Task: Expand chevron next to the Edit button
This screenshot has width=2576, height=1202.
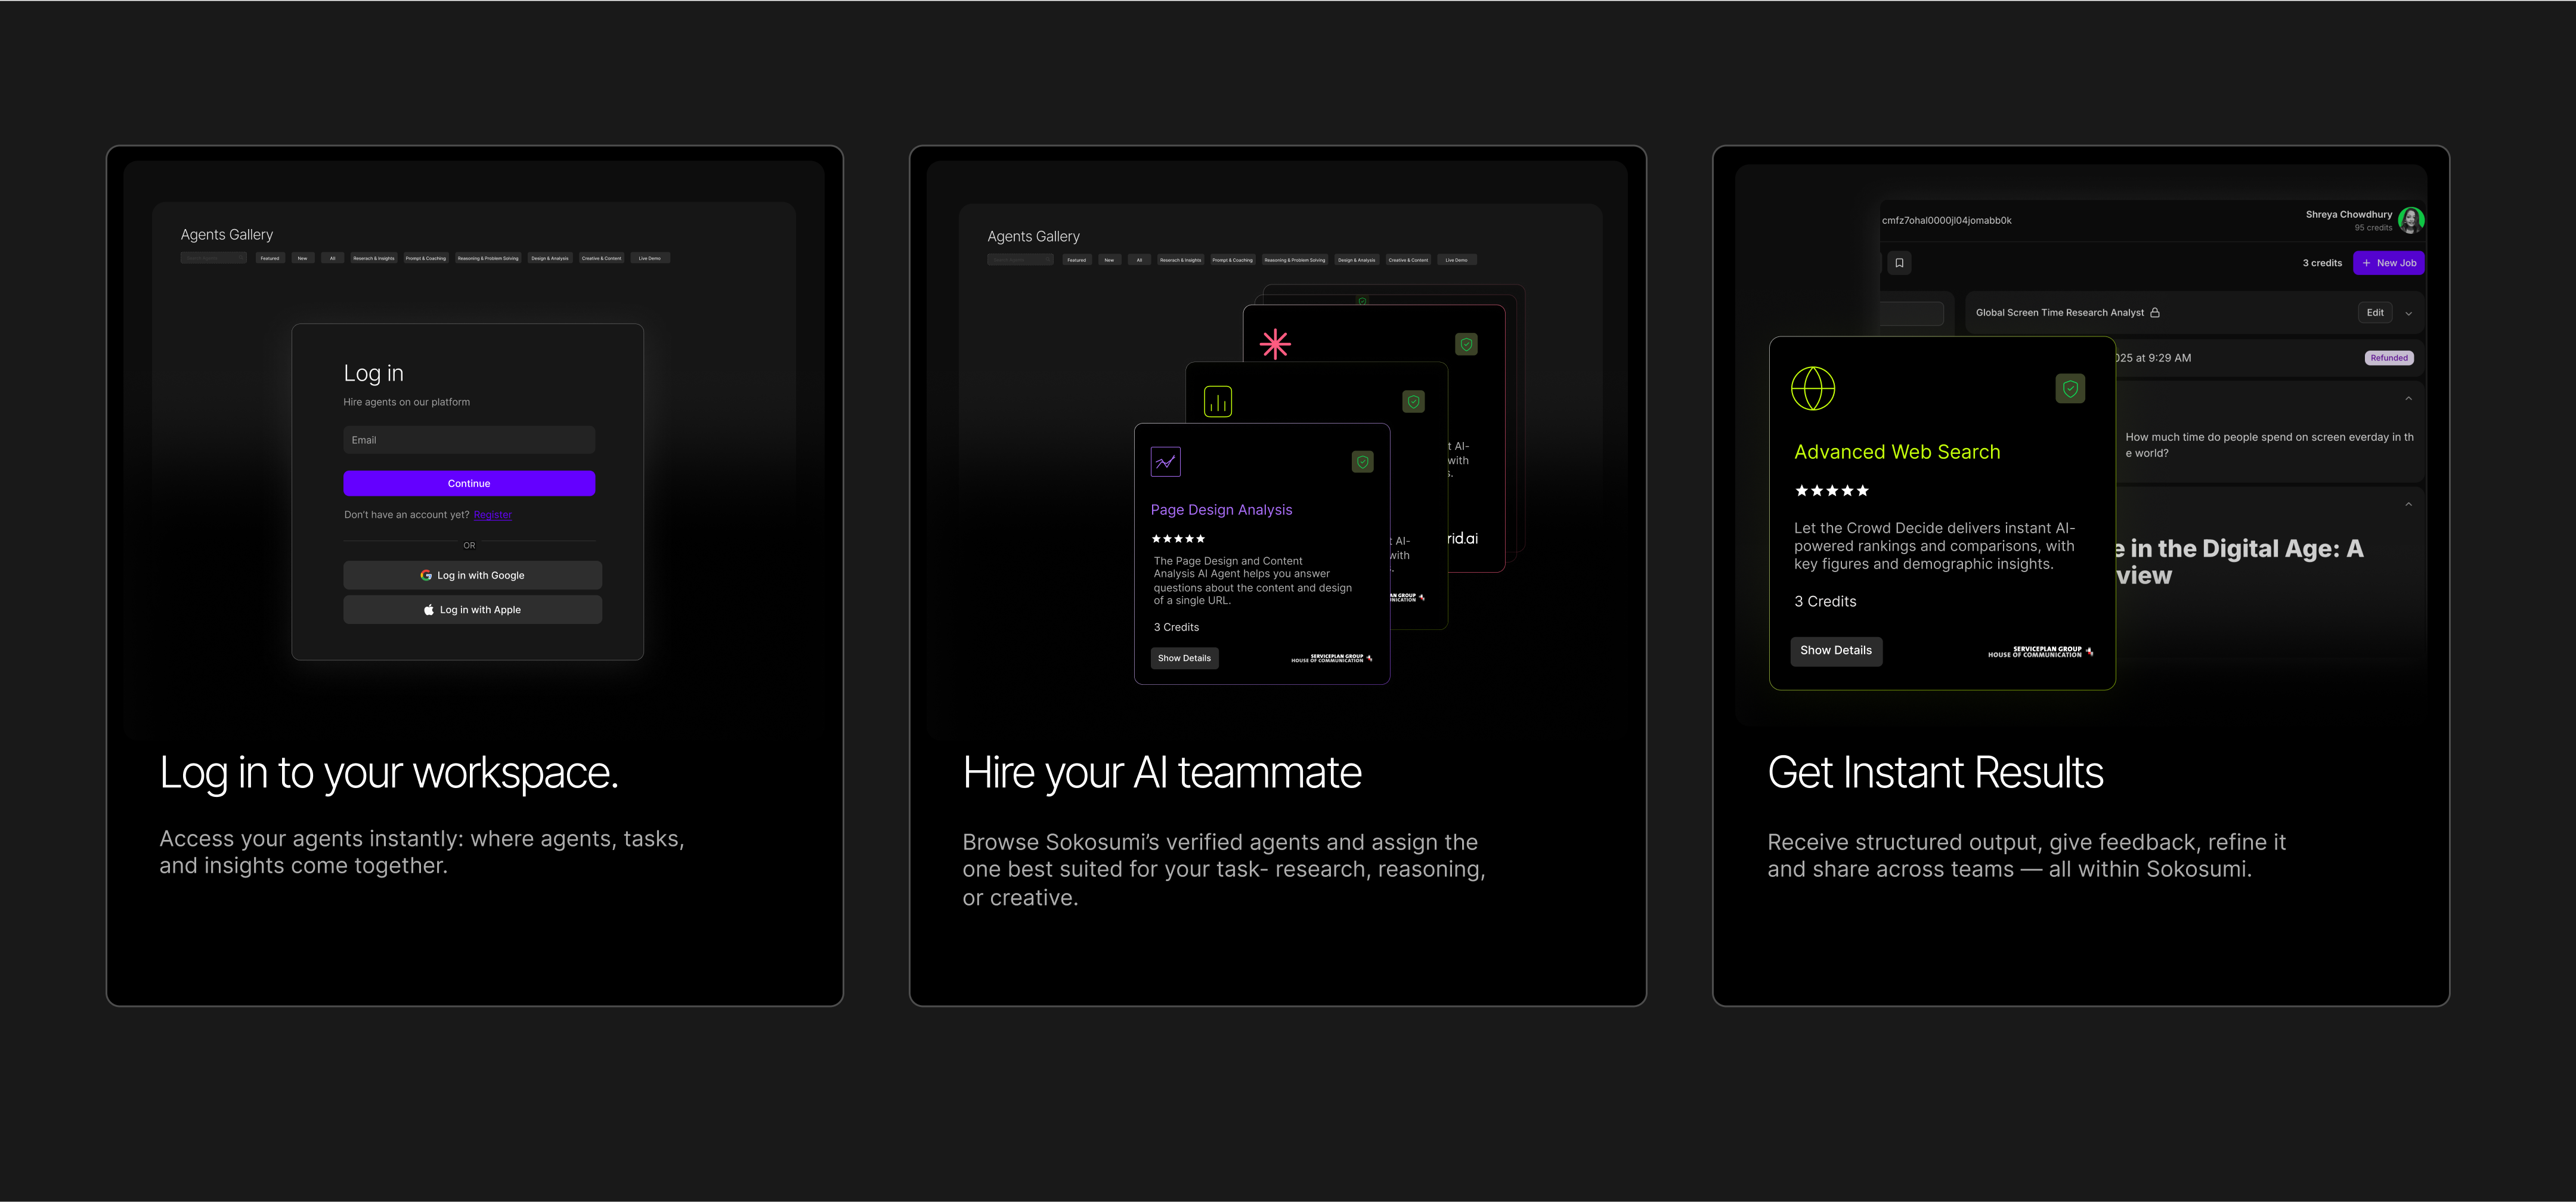Action: [x=2408, y=314]
